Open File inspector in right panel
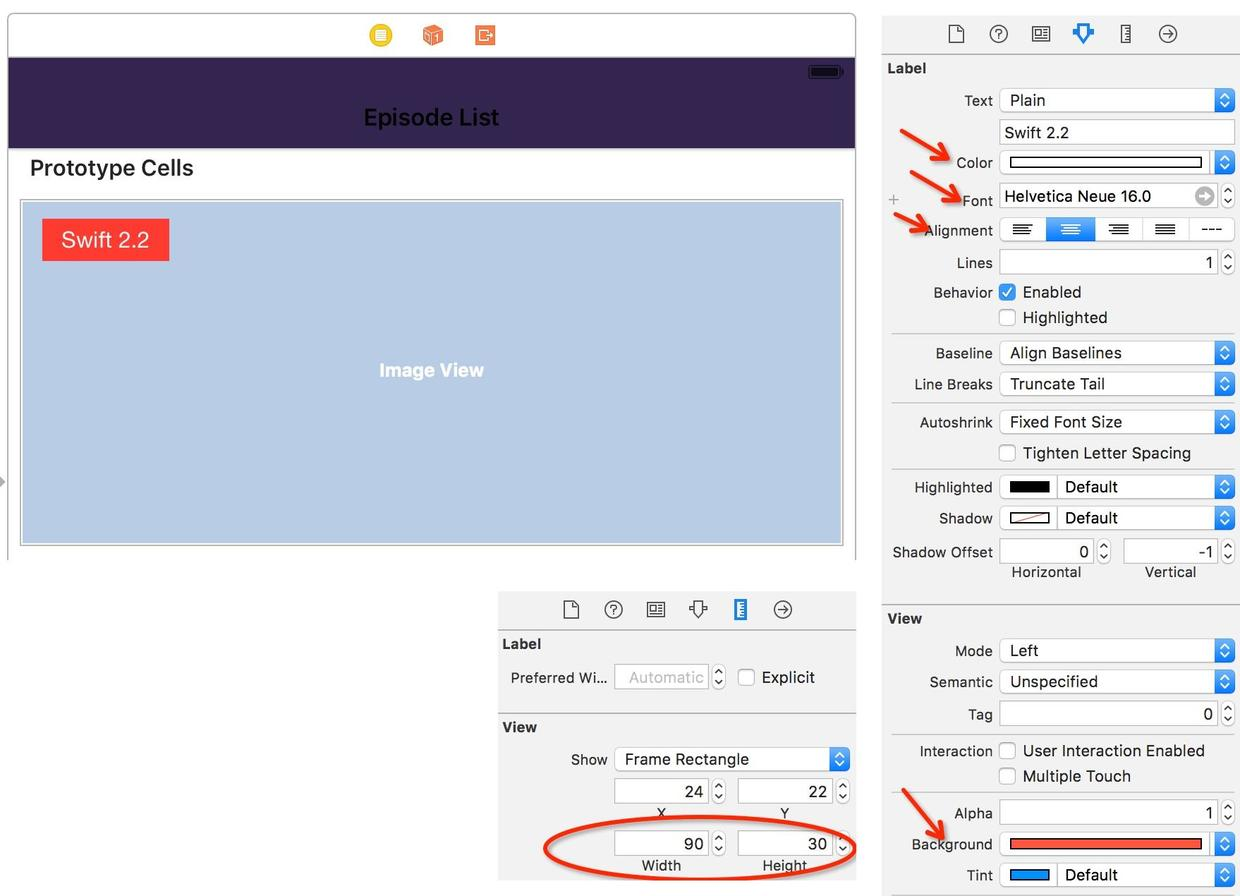The width and height of the screenshot is (1240, 896). [956, 34]
